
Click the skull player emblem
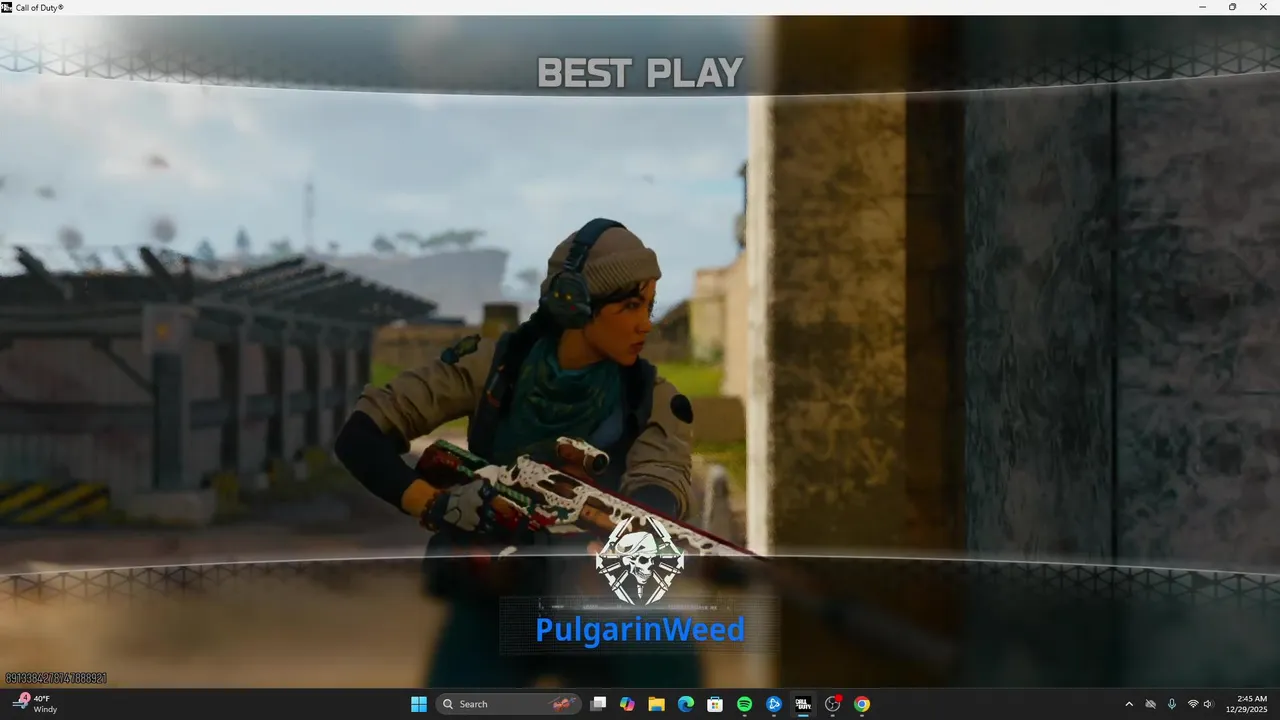click(640, 560)
